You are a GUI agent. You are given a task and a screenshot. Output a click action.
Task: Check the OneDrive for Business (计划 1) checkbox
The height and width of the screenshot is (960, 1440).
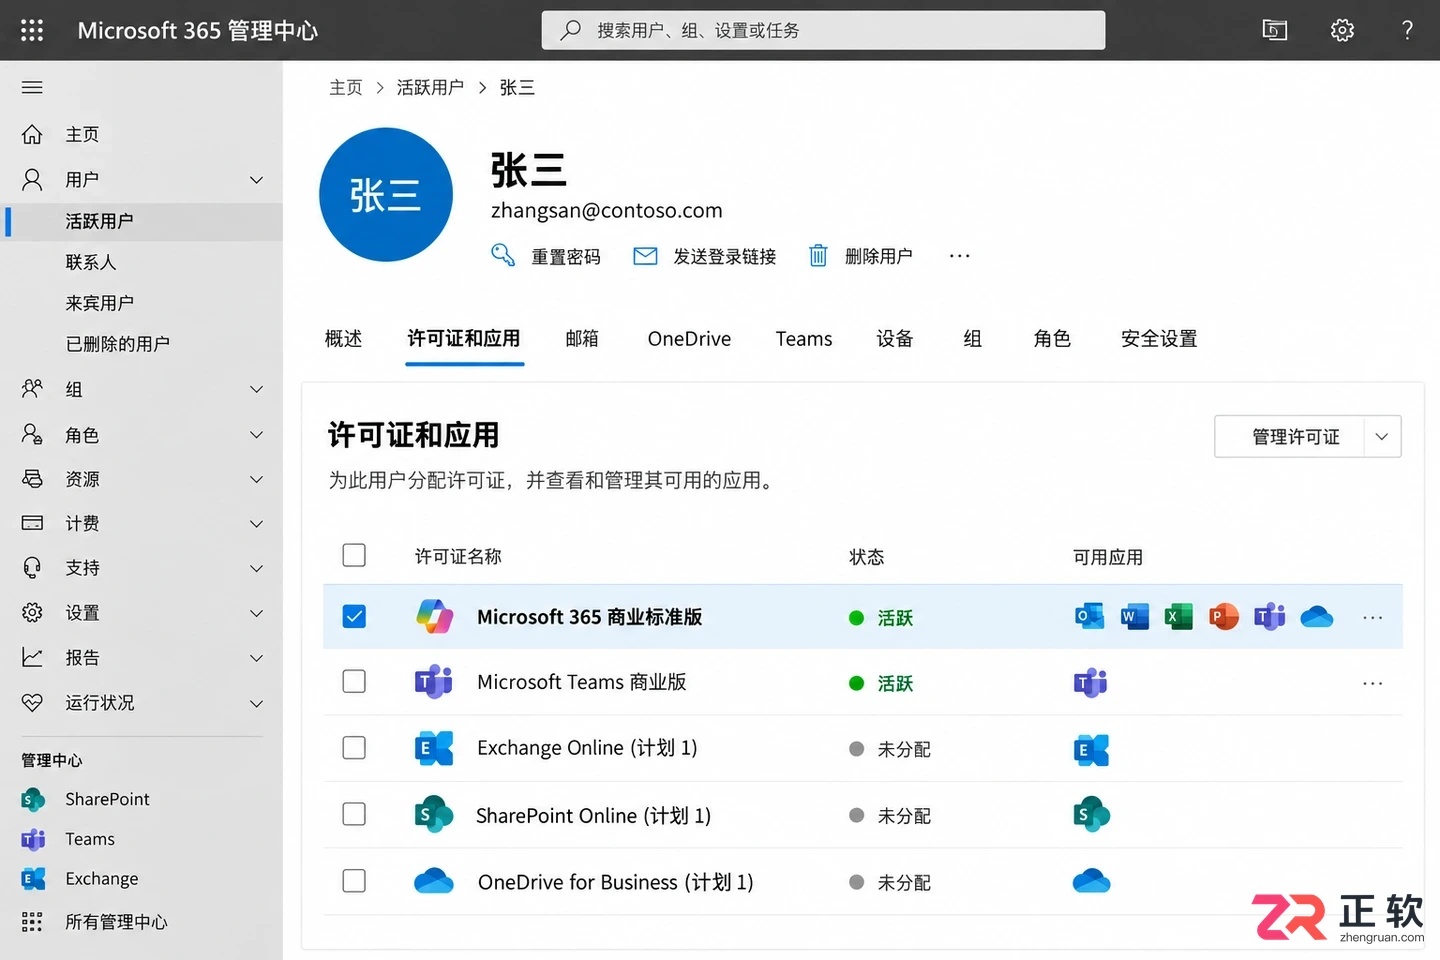(x=354, y=880)
